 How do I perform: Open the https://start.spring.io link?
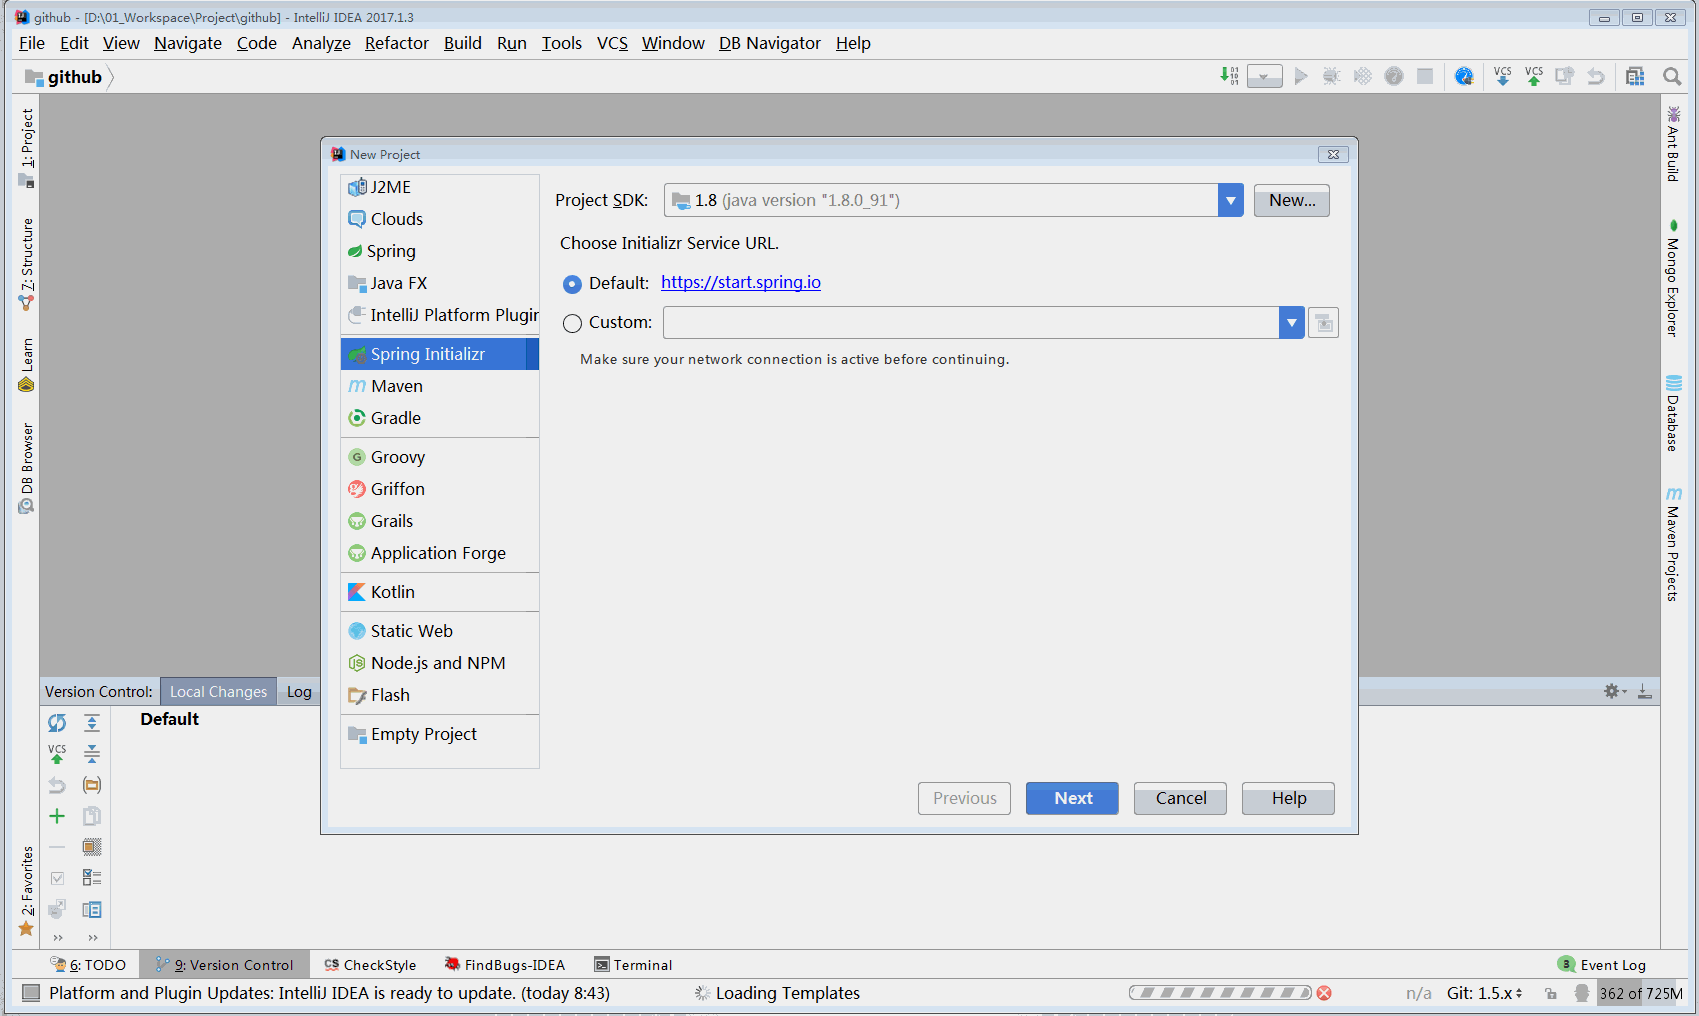(x=740, y=282)
